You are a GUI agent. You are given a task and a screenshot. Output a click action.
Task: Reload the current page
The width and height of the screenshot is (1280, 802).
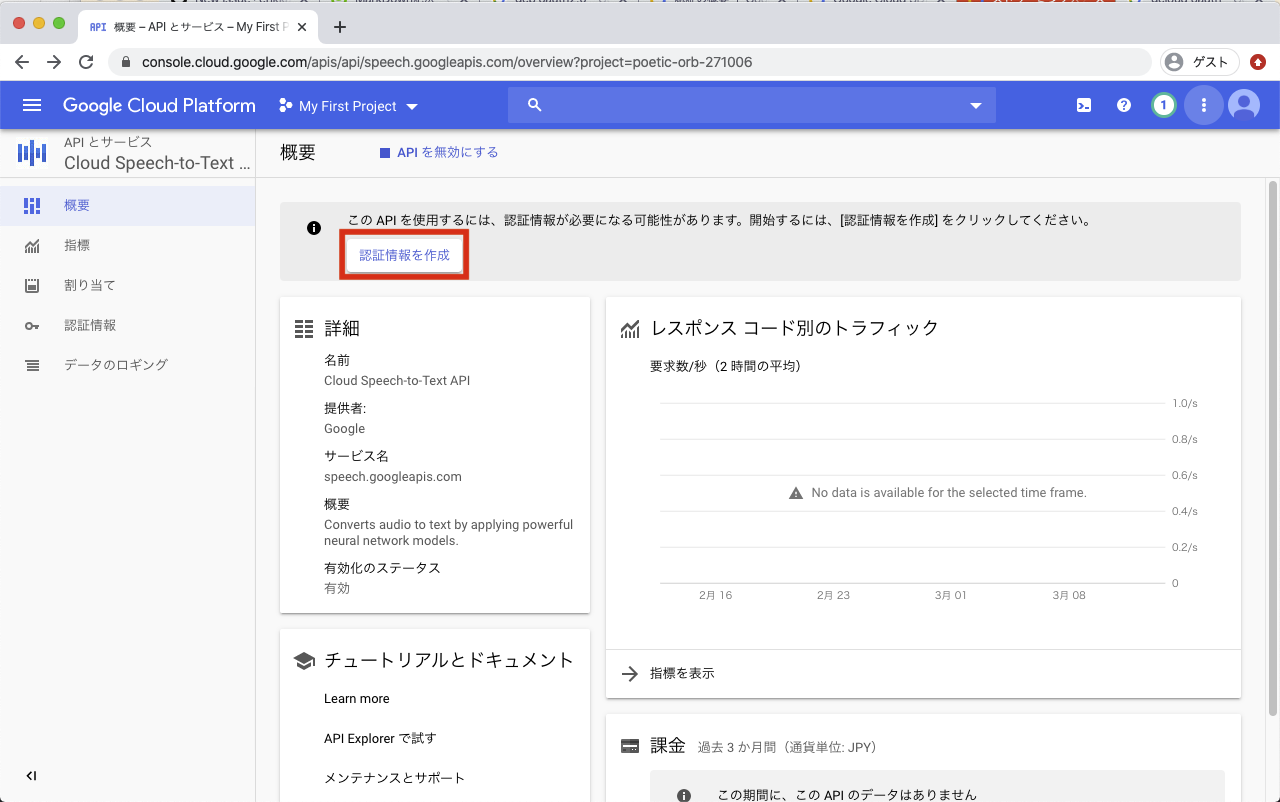86,61
